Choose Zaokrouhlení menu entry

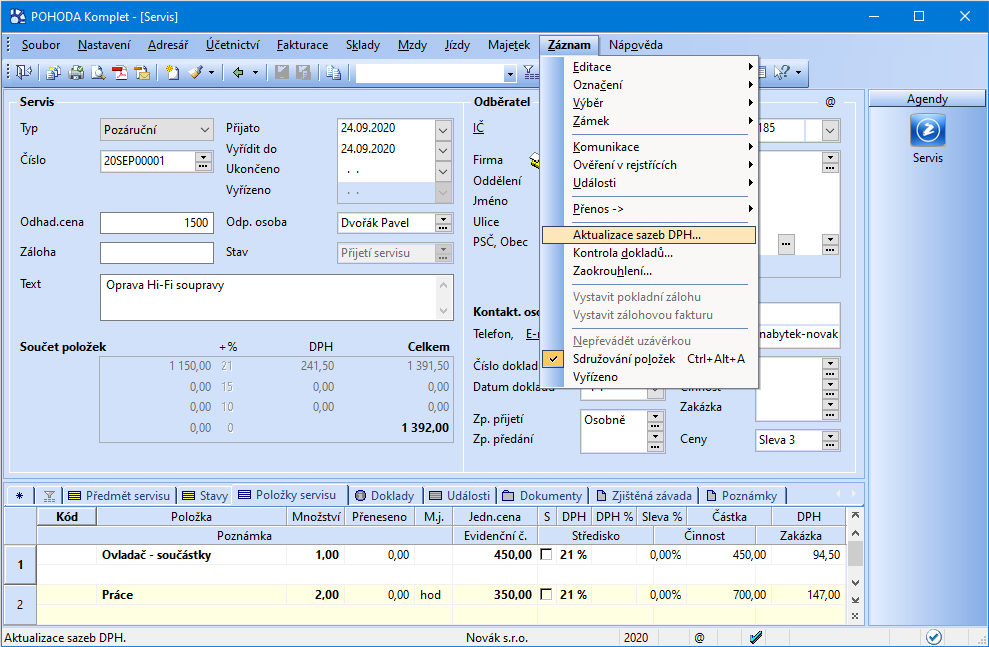[649, 271]
